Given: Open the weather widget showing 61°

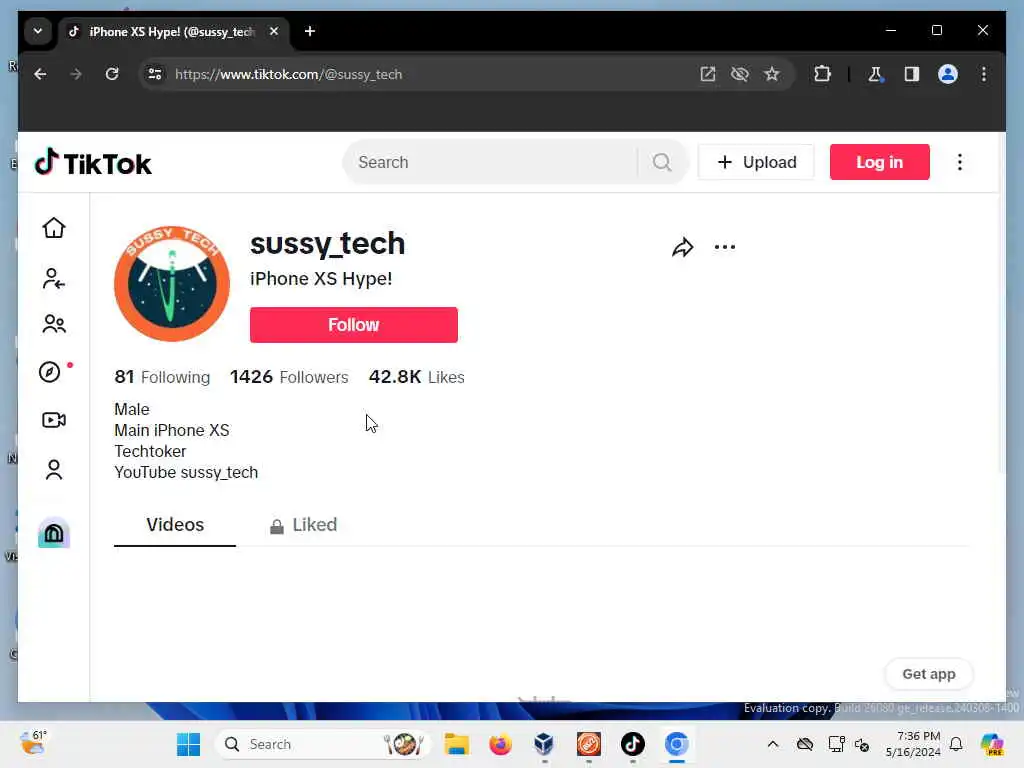Looking at the screenshot, I should coord(33,743).
